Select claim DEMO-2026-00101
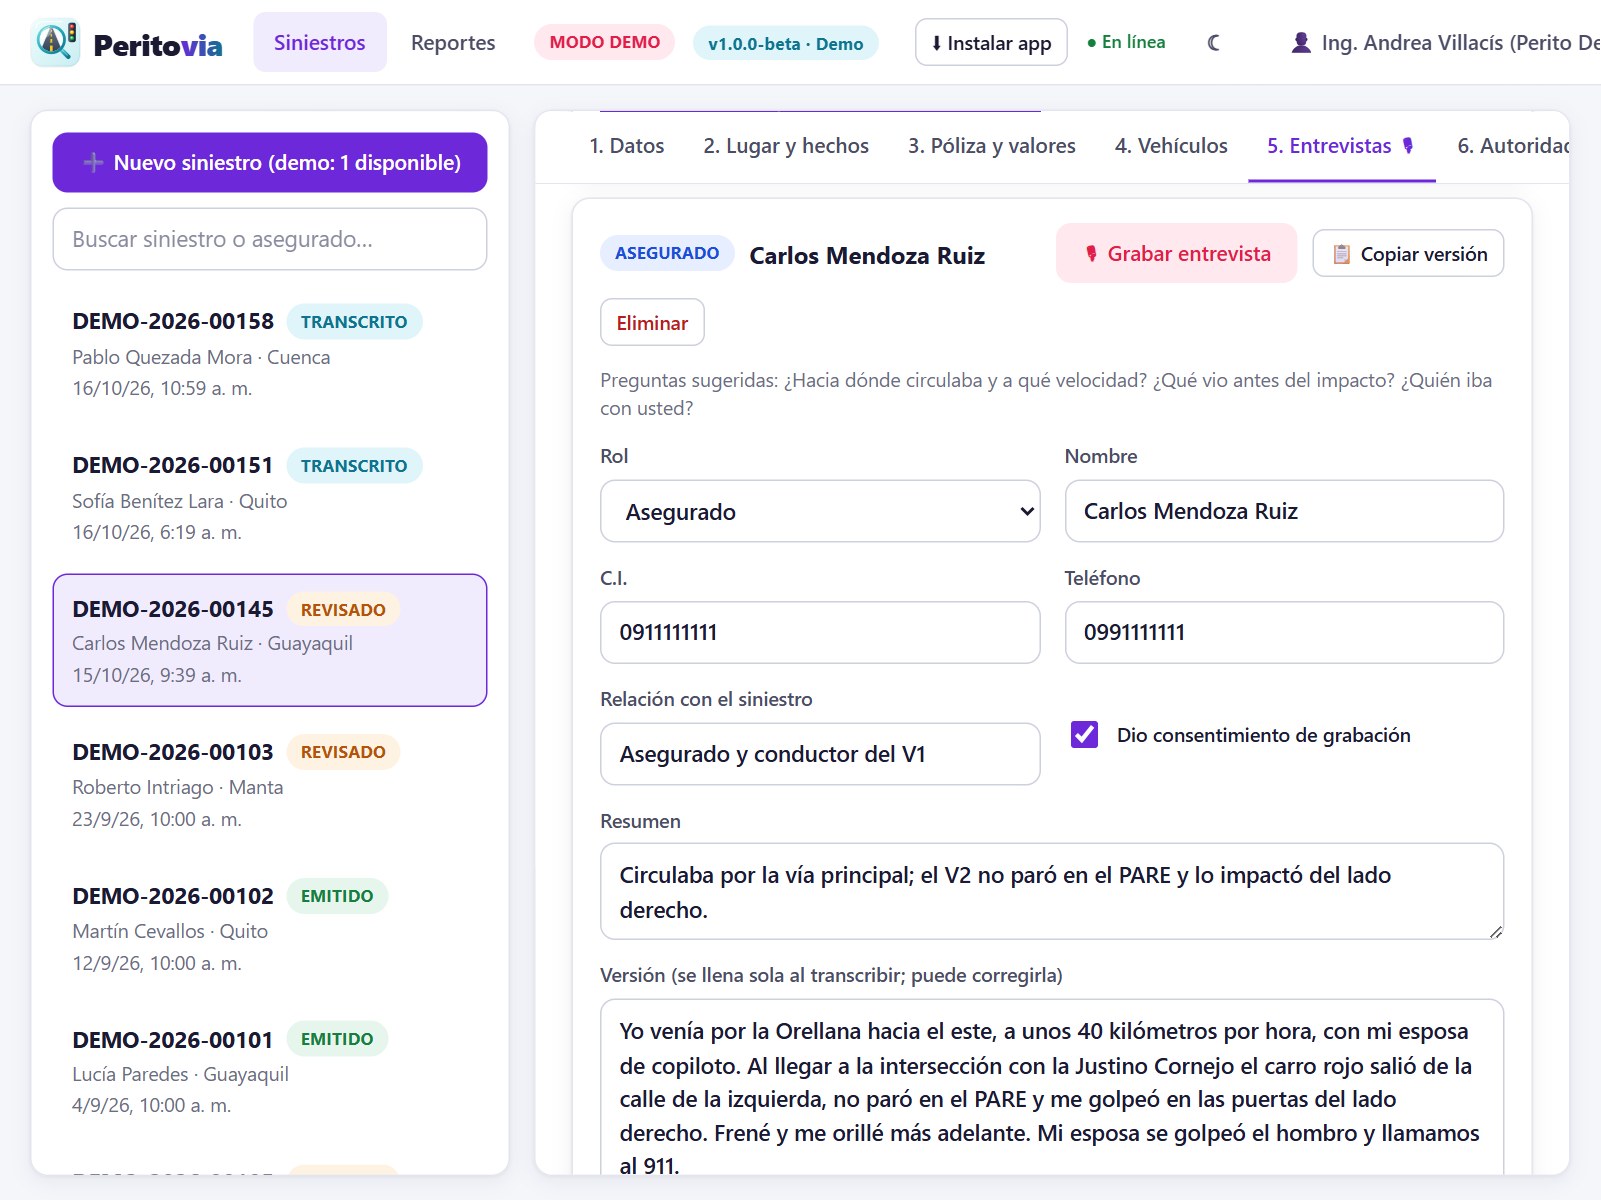The height and width of the screenshot is (1200, 1601). 270,1071
